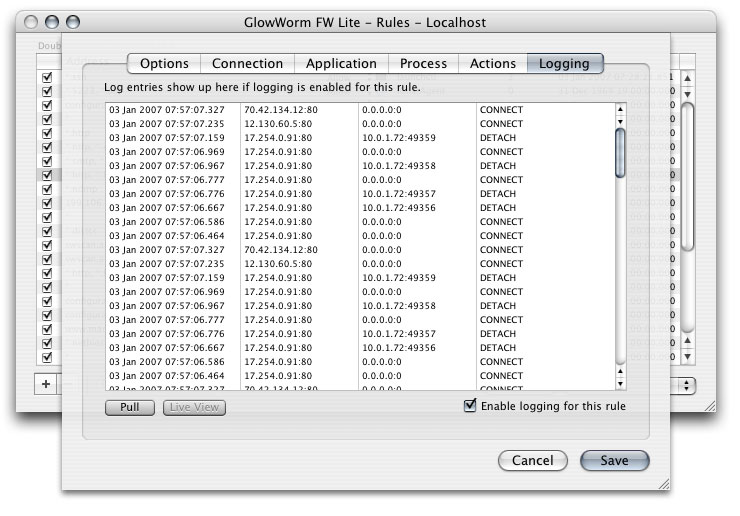
Task: Toggle the third rule checkbox in rules list
Action: coord(47,105)
